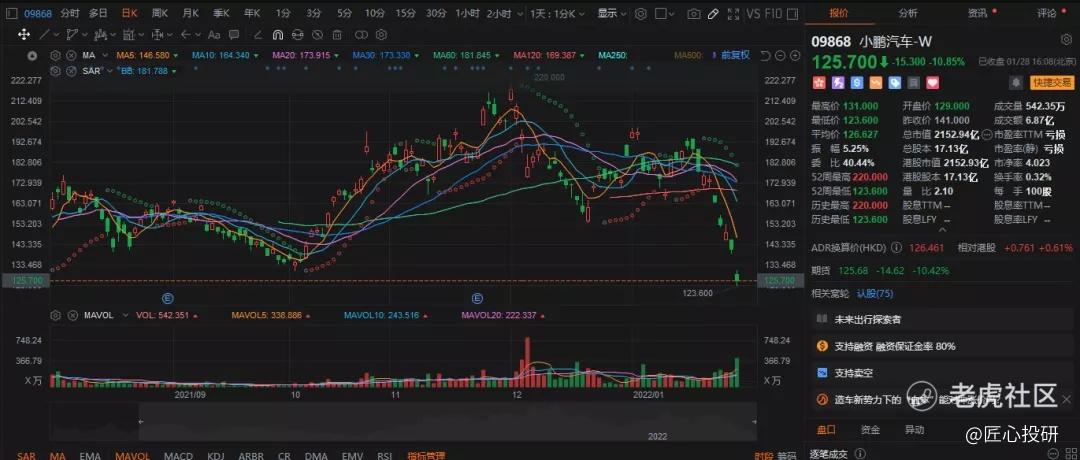Switch to the 周K weekly chart tab
This screenshot has height=460, width=1080.
[x=160, y=13]
